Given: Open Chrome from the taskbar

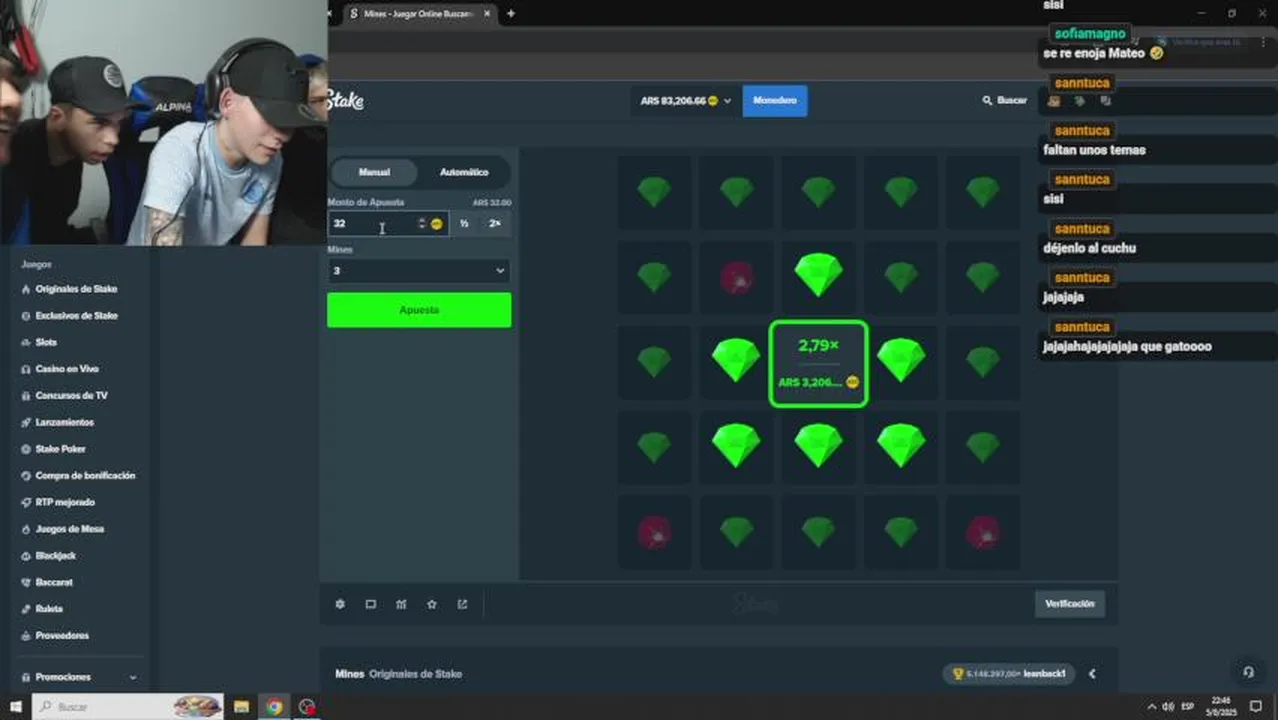Looking at the screenshot, I should (274, 706).
